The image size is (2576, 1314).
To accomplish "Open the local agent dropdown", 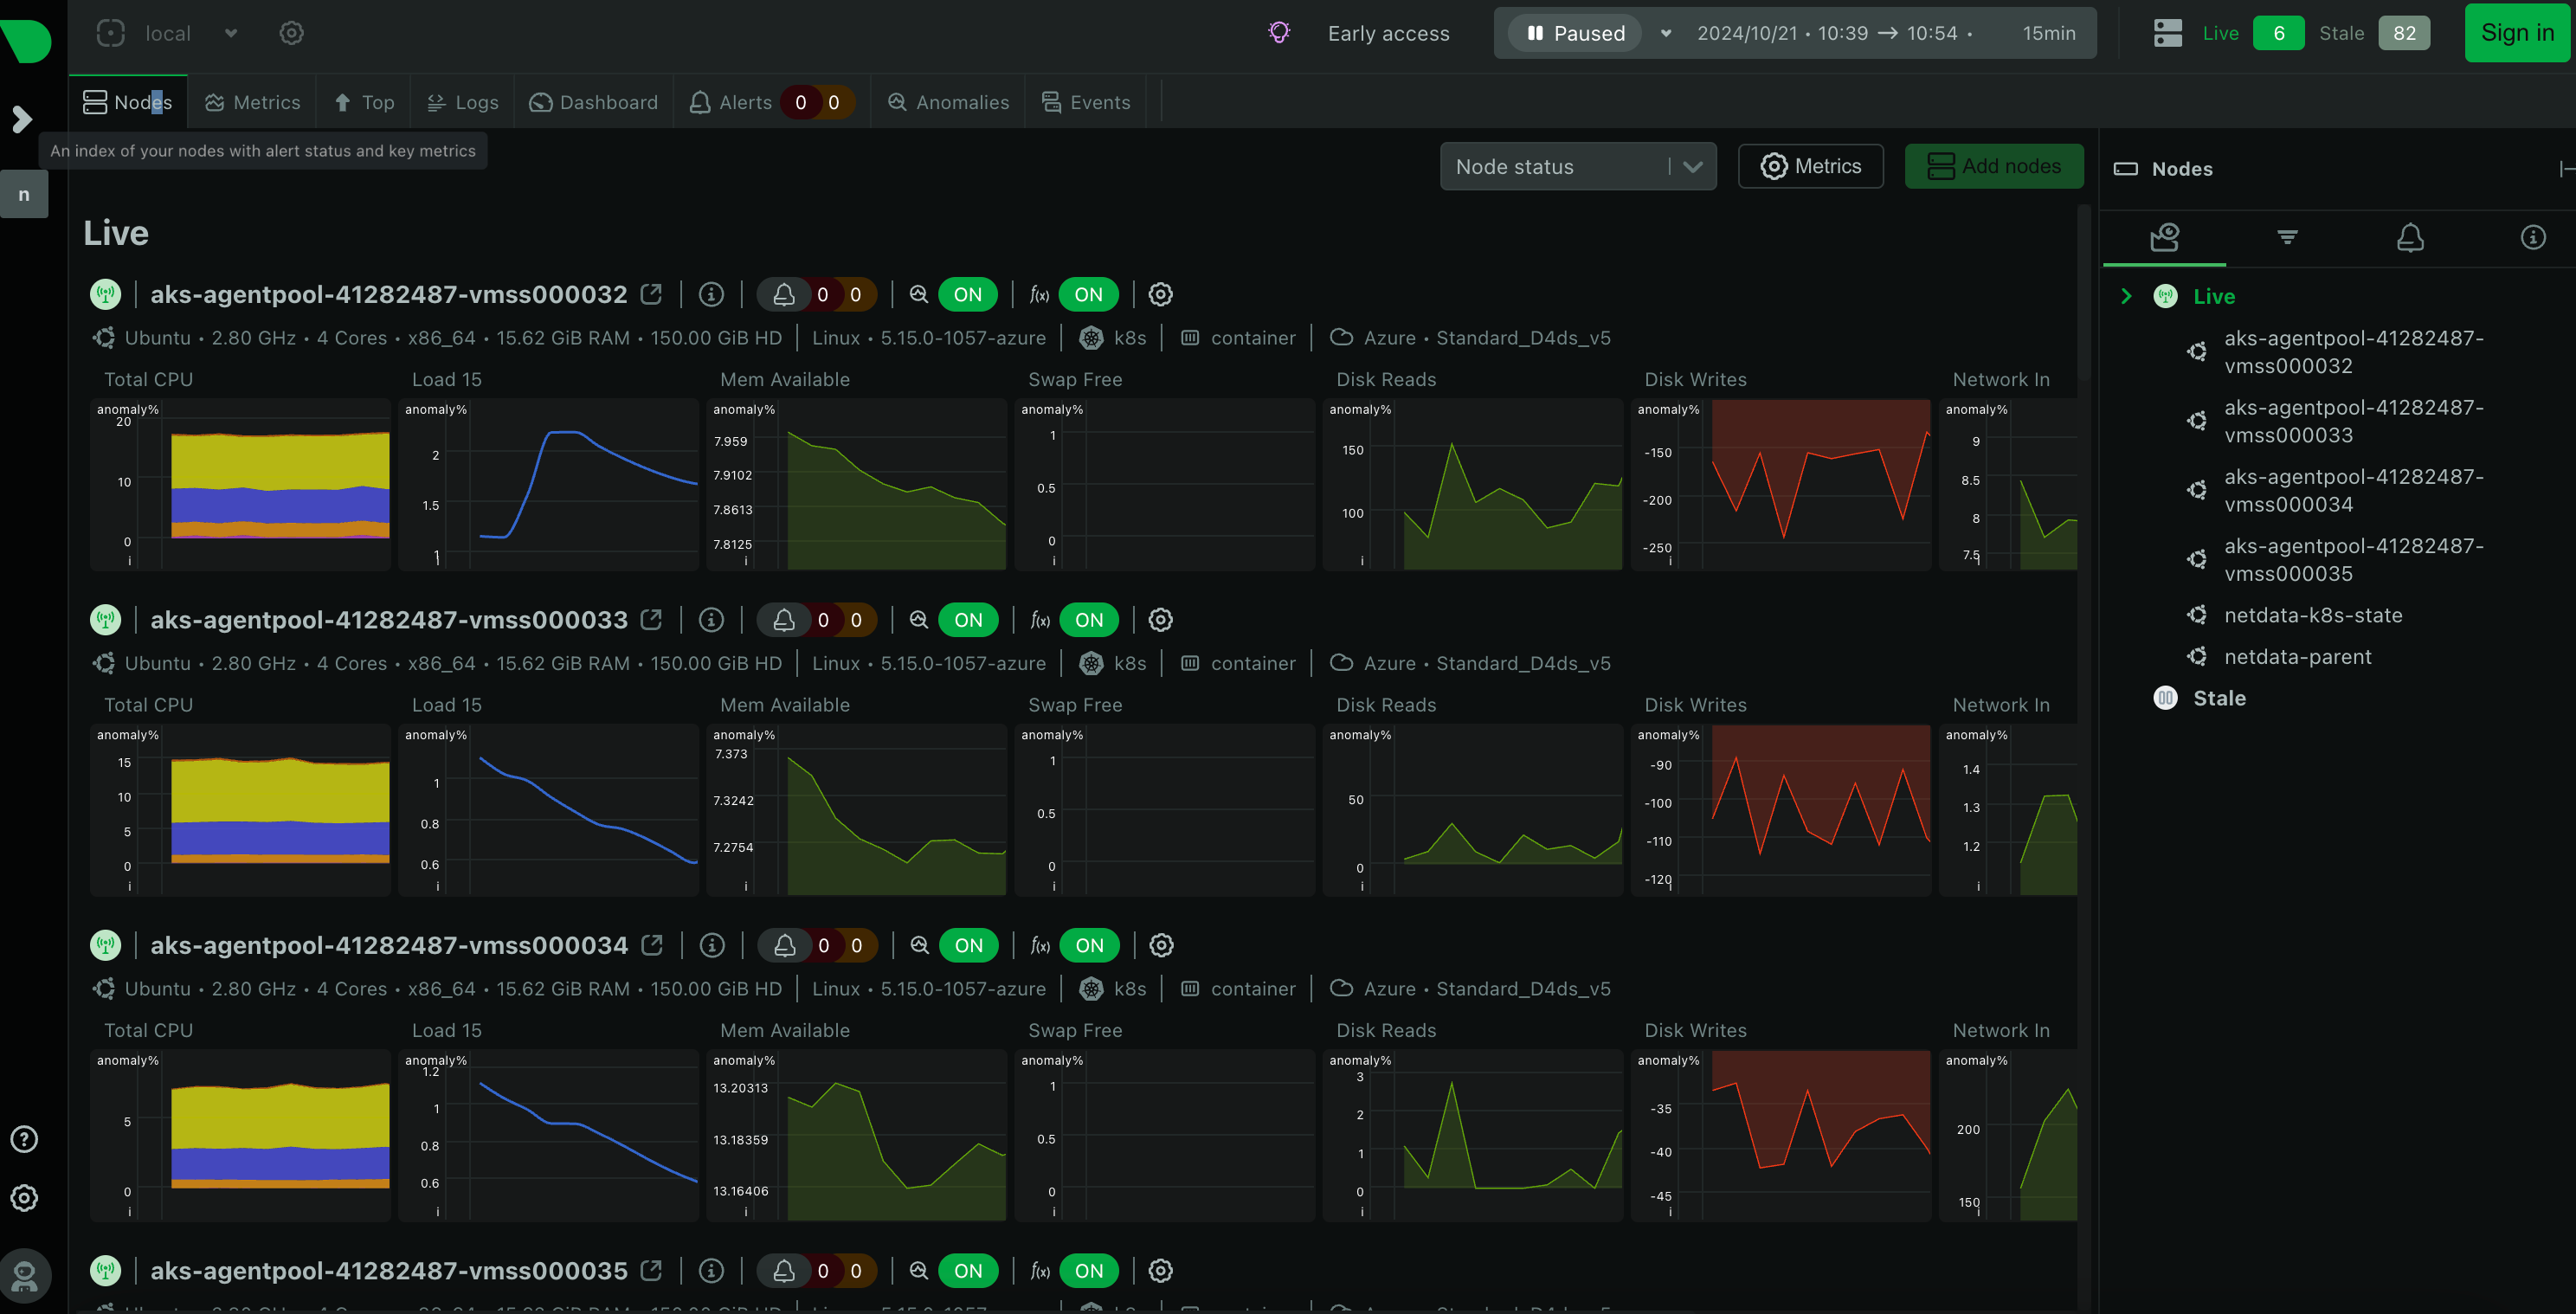I will click(168, 33).
